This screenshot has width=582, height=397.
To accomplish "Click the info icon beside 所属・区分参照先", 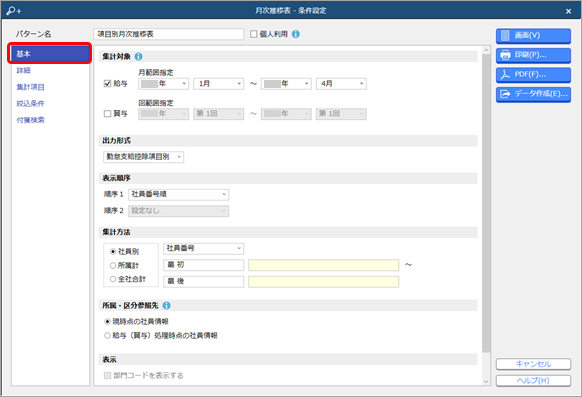I will (167, 305).
